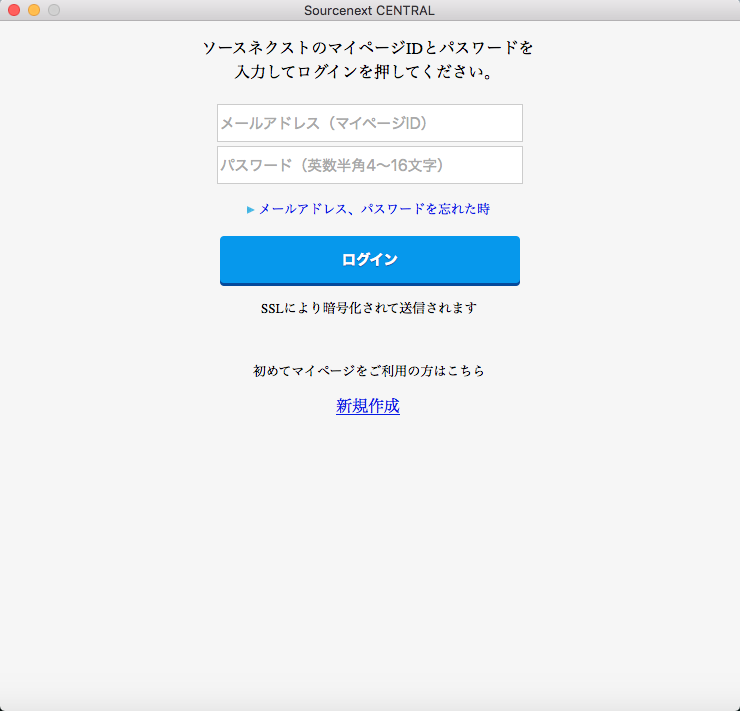This screenshot has width=740, height=711.
Task: Click heading line 入力してログインを押してください。
Action: point(369,73)
